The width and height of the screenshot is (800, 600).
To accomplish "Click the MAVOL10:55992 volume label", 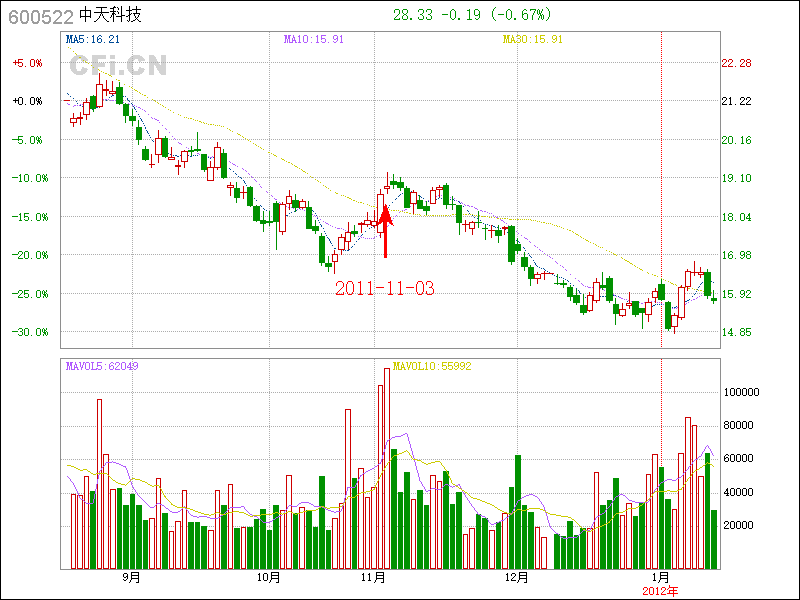I will [432, 366].
